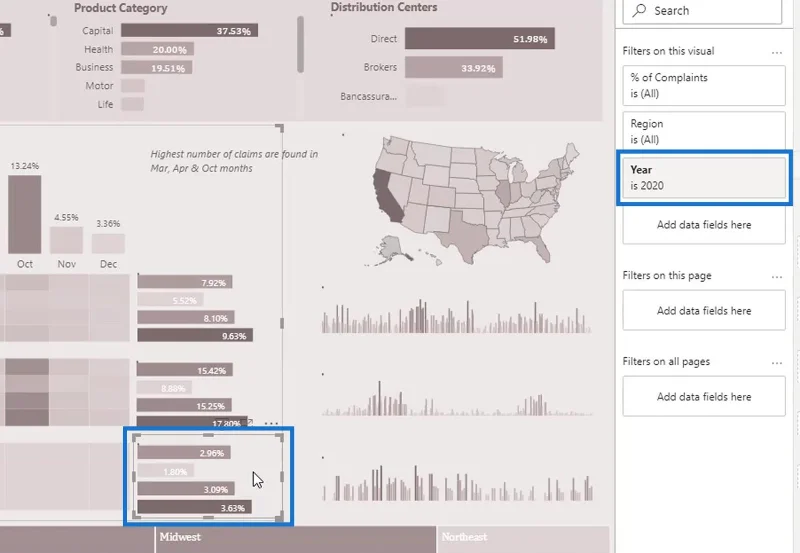The height and width of the screenshot is (553, 800).
Task: Click the 15.42% horizontal bar
Action: coord(185,370)
